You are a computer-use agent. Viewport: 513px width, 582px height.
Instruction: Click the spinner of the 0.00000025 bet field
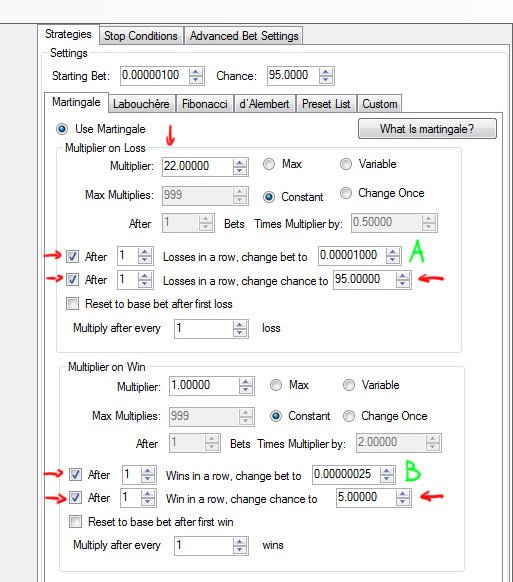click(x=387, y=475)
